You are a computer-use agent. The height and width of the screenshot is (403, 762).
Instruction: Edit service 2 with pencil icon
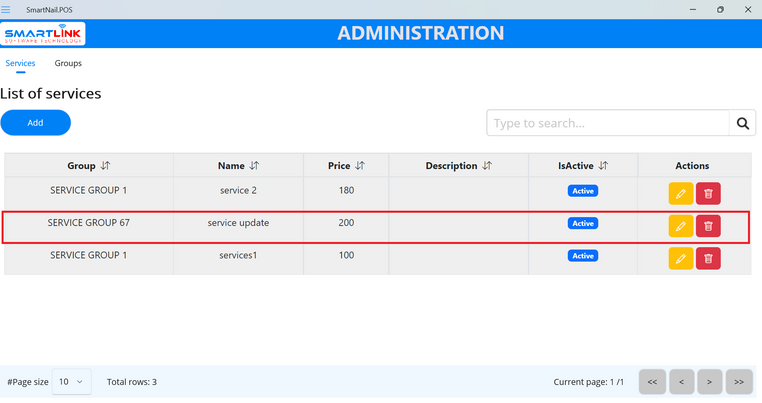(680, 193)
